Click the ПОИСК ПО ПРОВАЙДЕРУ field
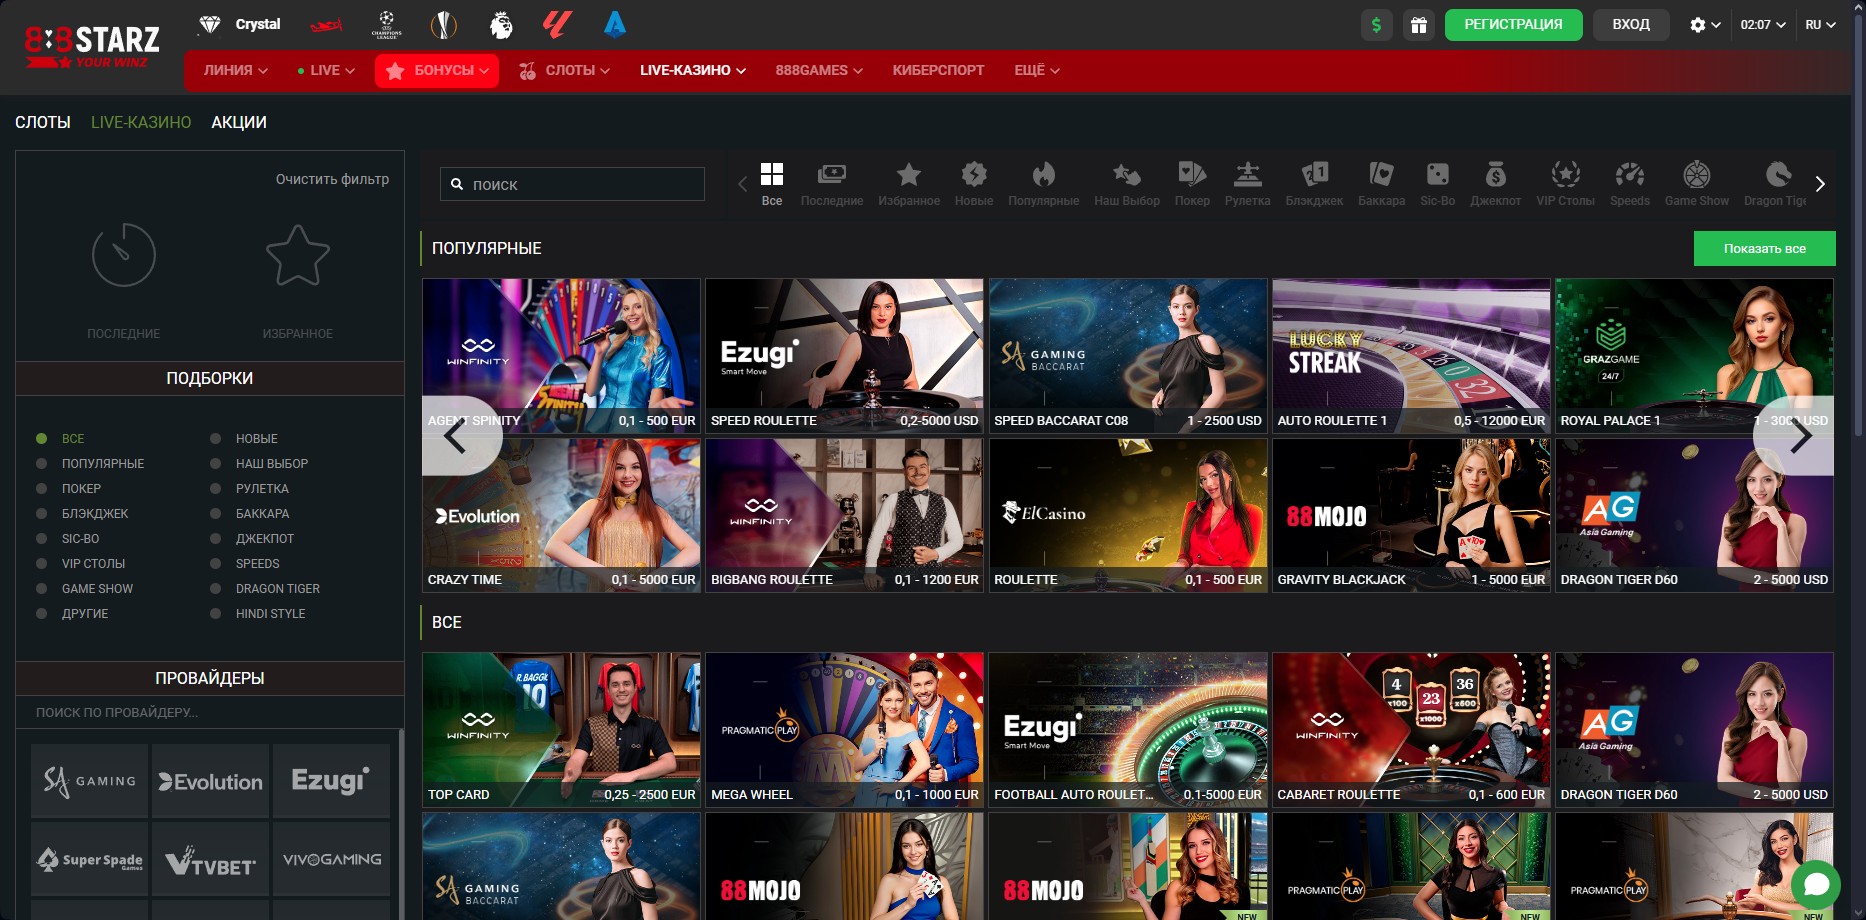Viewport: 1866px width, 920px height. click(x=210, y=713)
